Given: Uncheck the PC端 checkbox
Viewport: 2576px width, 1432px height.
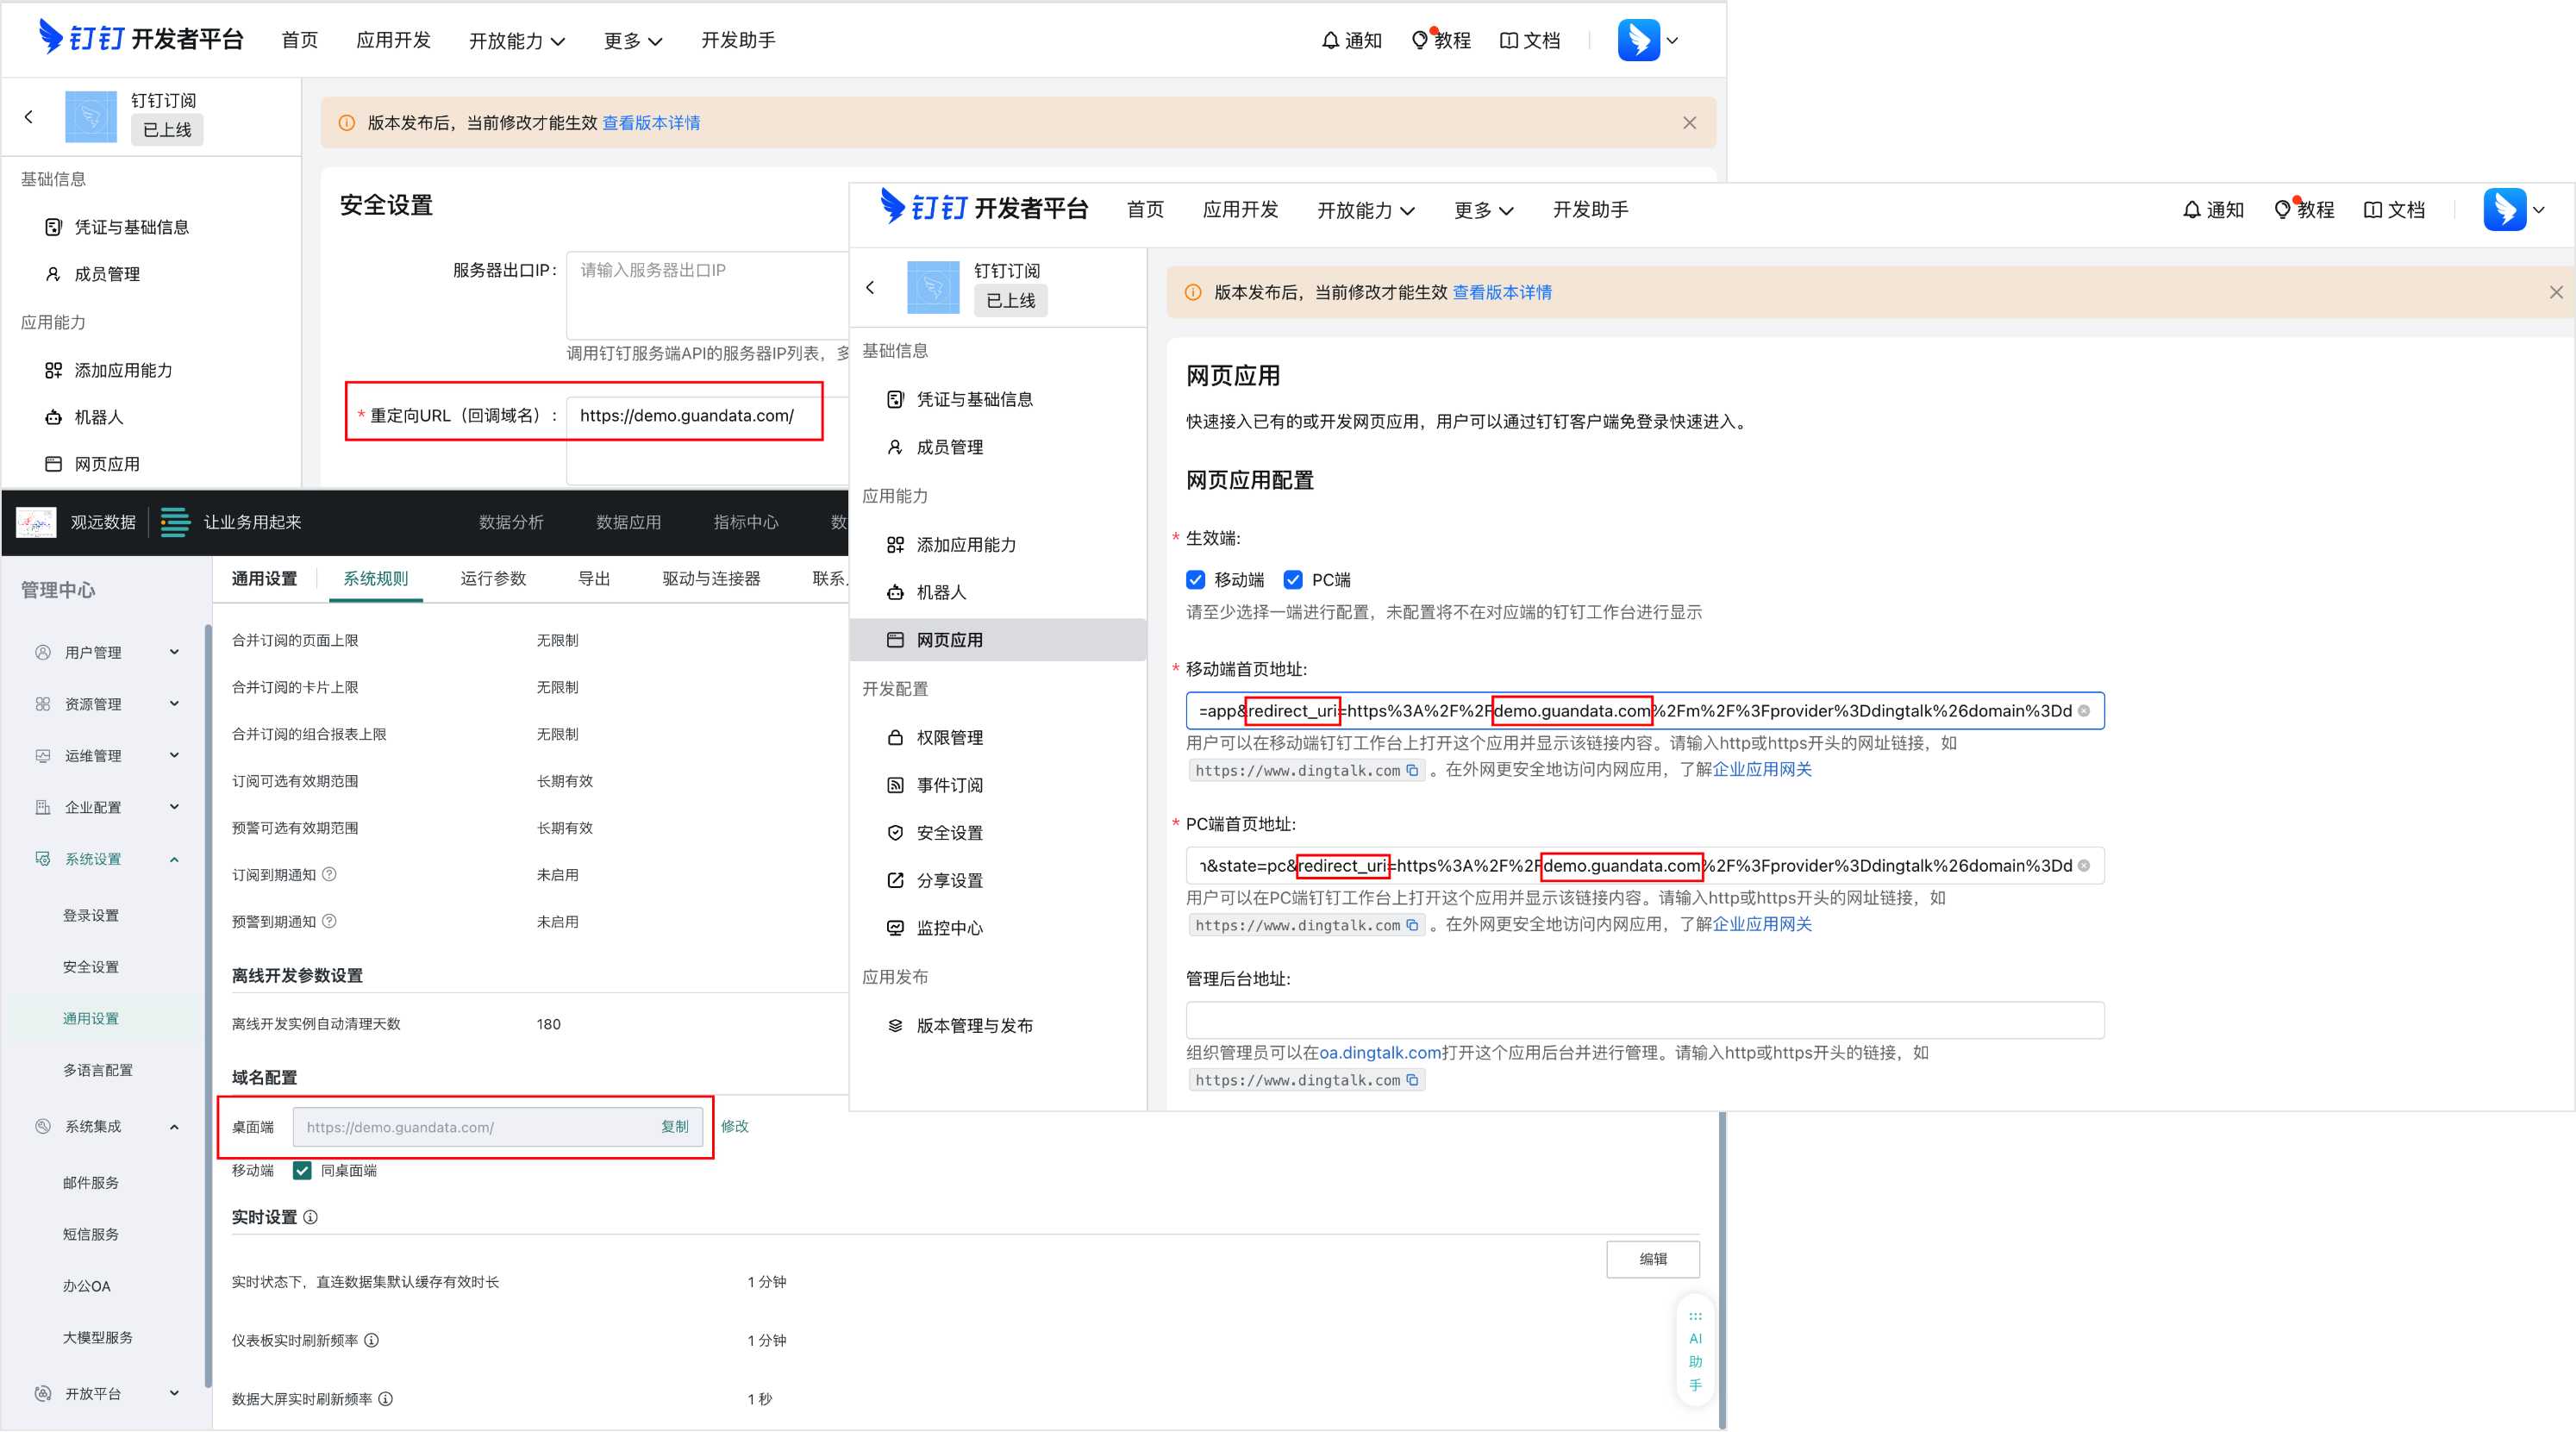Looking at the screenshot, I should [1293, 580].
